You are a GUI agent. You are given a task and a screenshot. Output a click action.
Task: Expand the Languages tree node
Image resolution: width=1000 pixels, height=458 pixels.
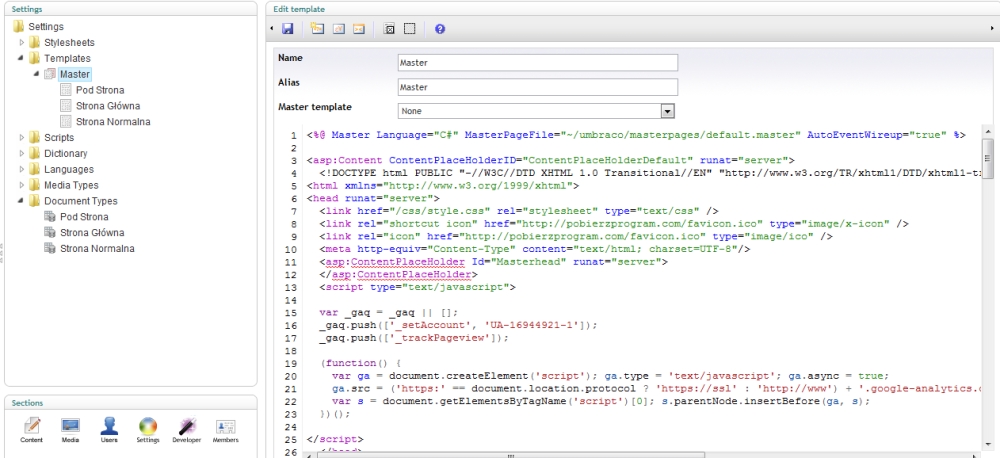[21, 169]
